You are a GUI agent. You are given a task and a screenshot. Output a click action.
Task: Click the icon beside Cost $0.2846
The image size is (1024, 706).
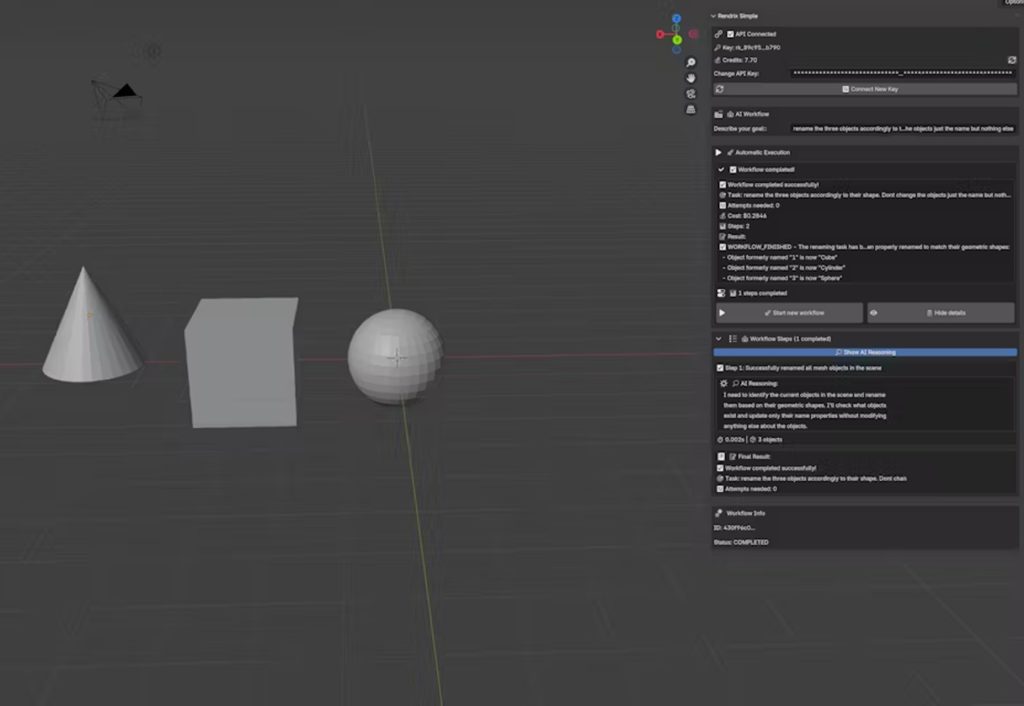click(723, 216)
